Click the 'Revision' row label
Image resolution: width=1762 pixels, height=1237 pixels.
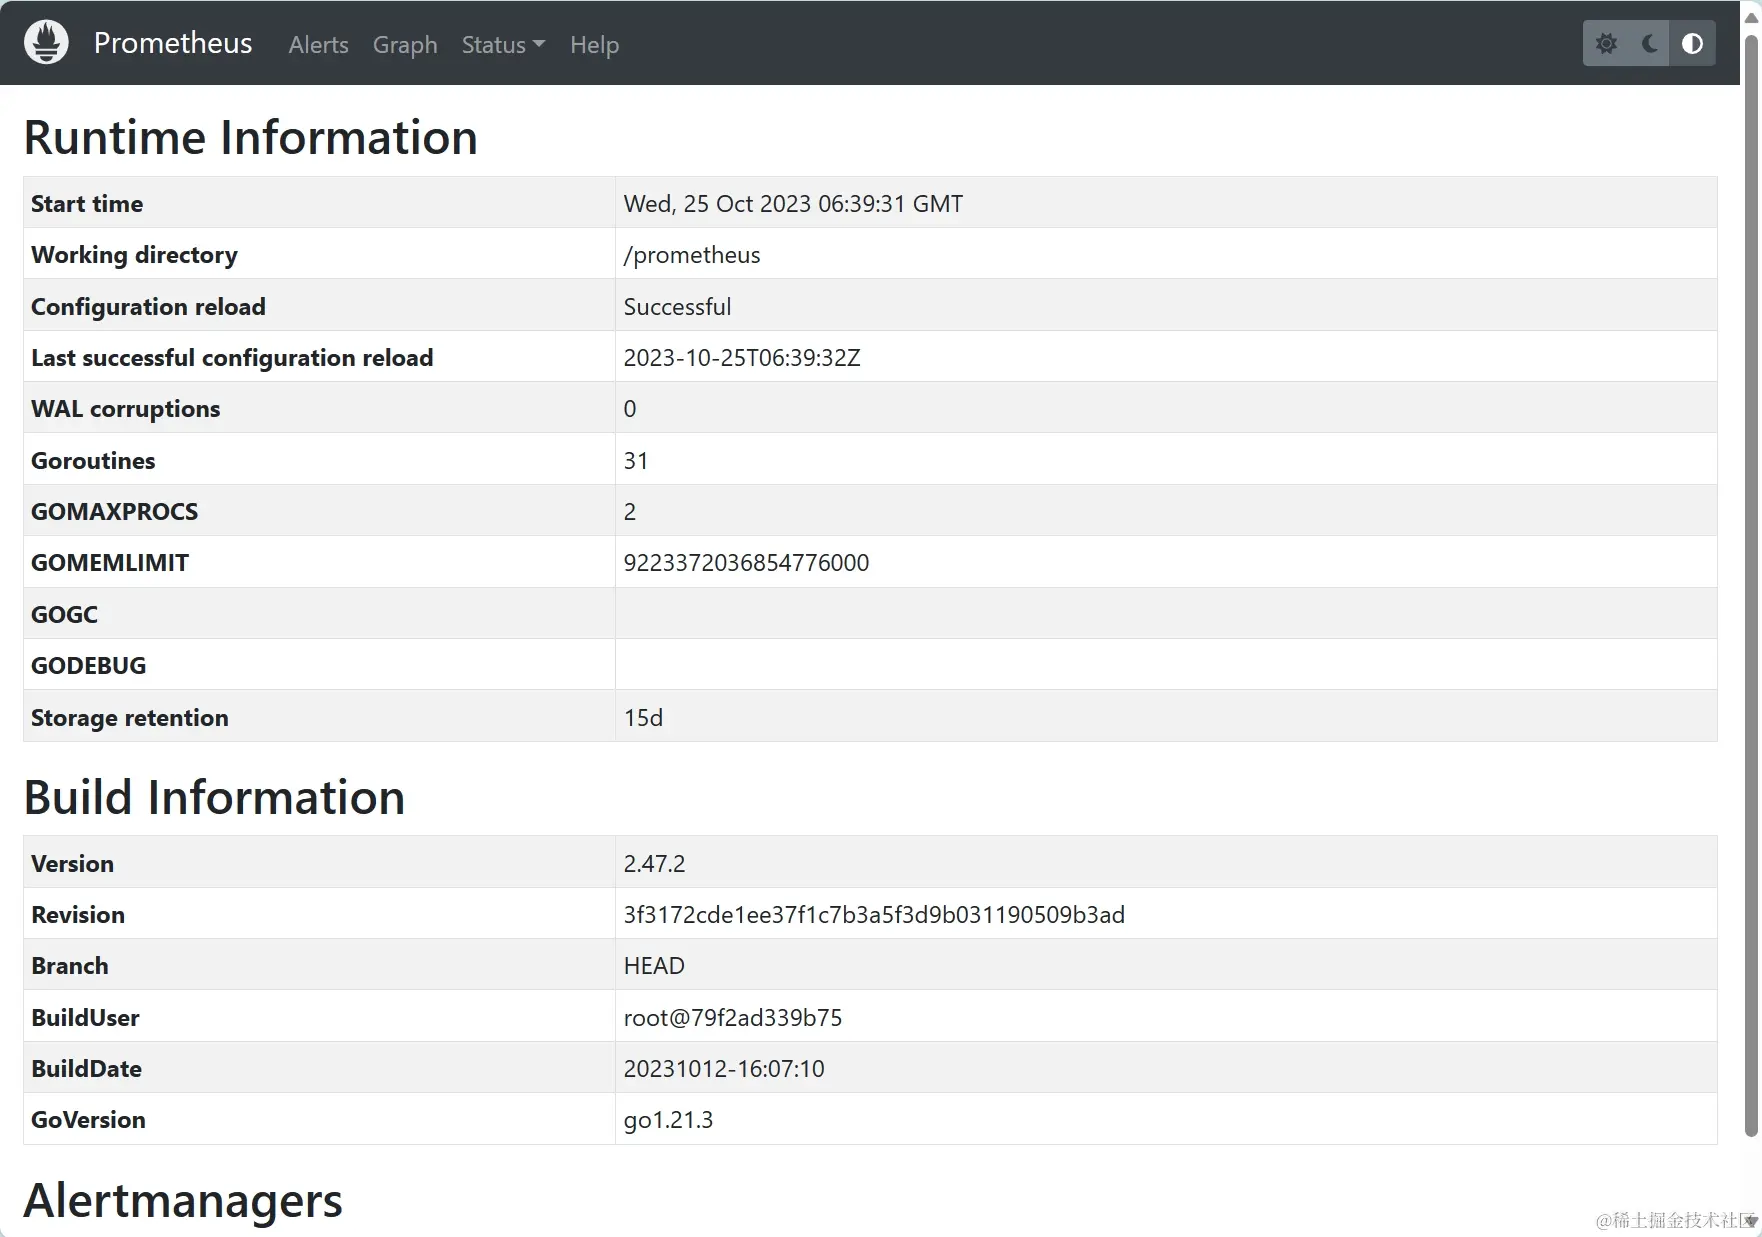(78, 915)
